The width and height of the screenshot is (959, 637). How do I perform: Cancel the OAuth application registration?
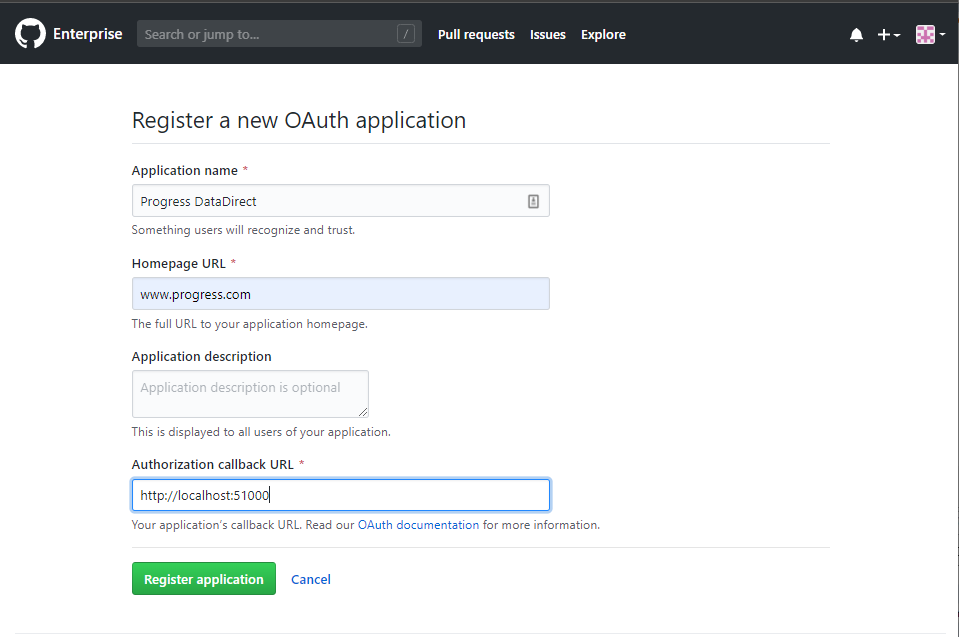(x=311, y=579)
